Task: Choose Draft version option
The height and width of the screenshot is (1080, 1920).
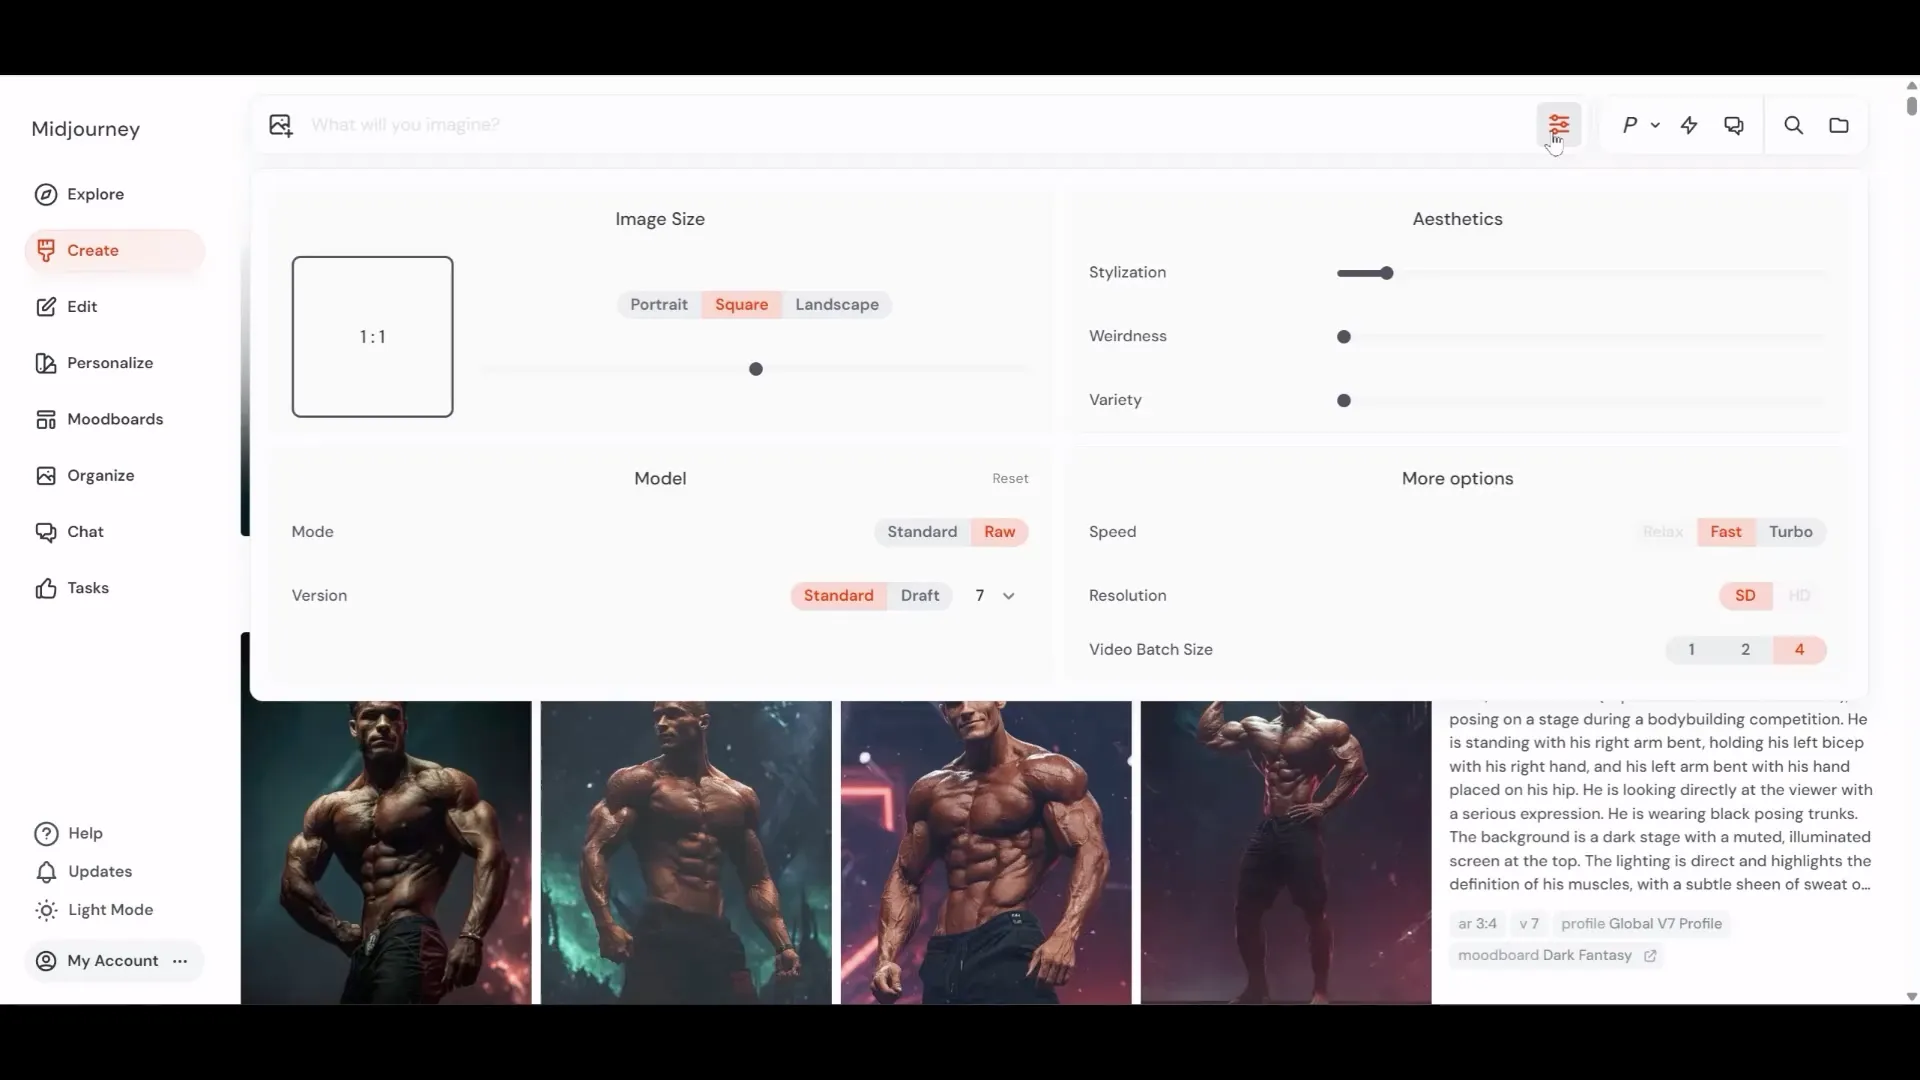Action: click(x=919, y=596)
